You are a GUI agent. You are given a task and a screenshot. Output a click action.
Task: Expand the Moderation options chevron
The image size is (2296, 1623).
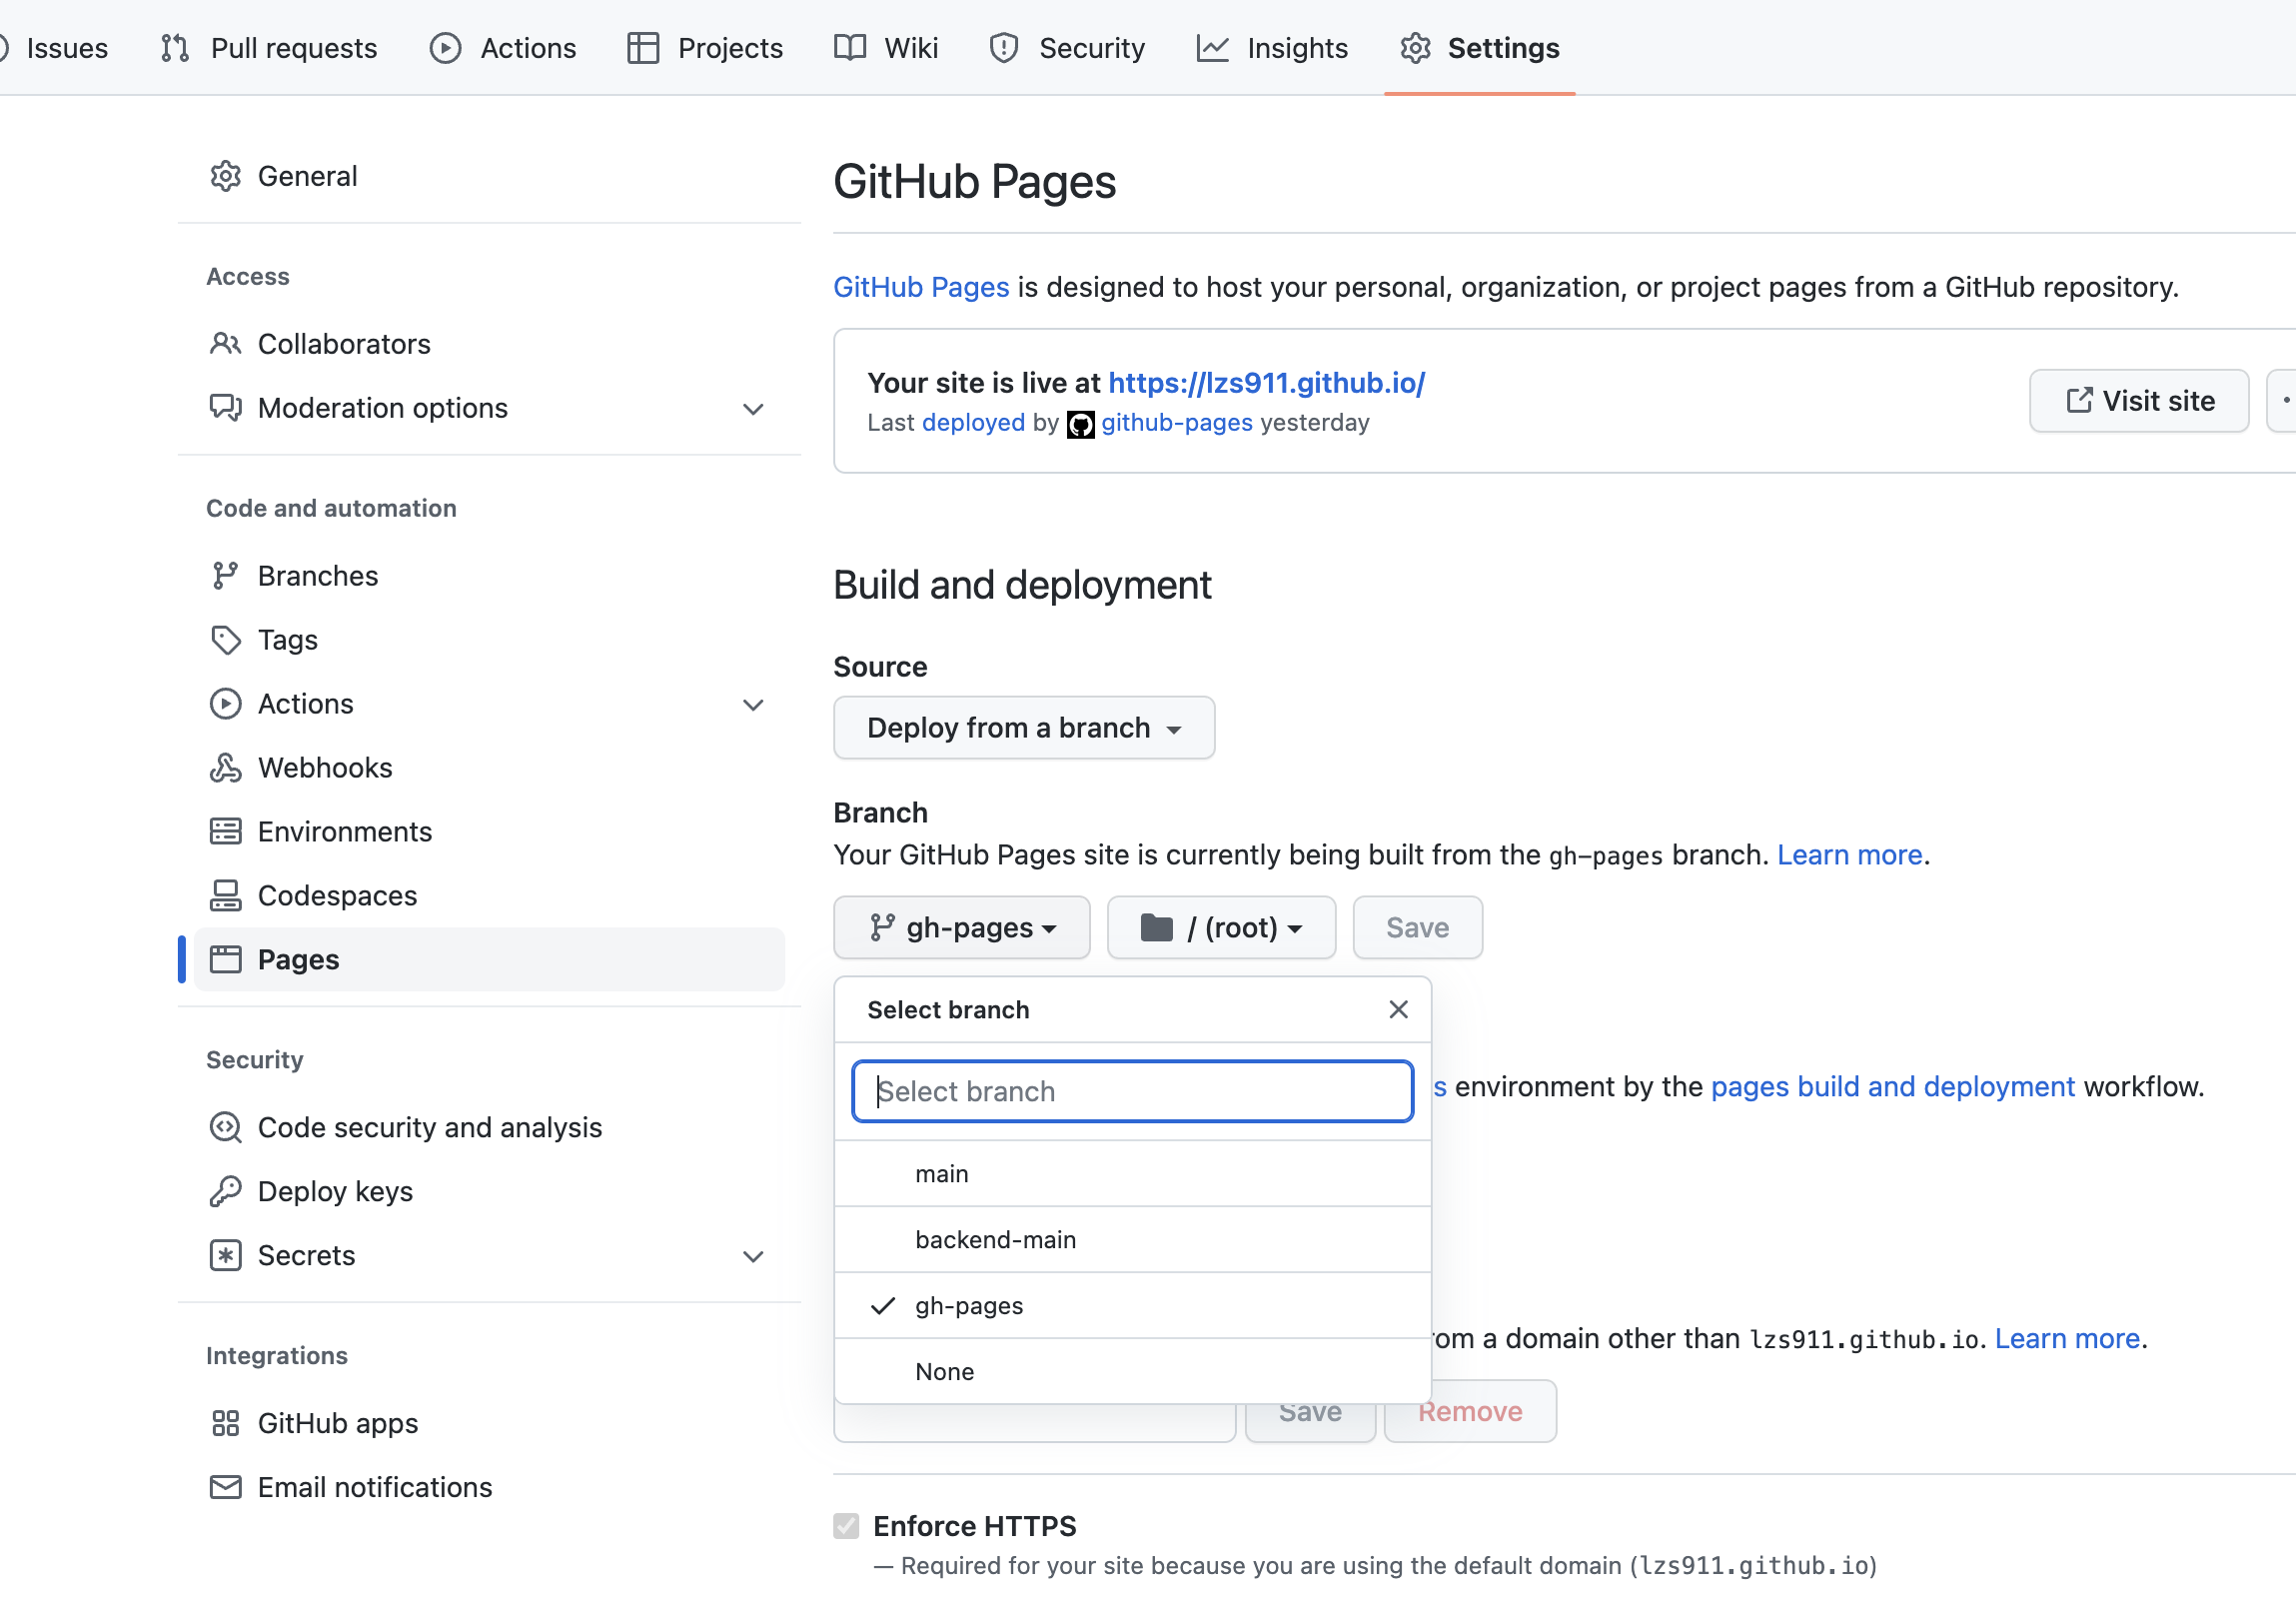pyautogui.click(x=753, y=409)
